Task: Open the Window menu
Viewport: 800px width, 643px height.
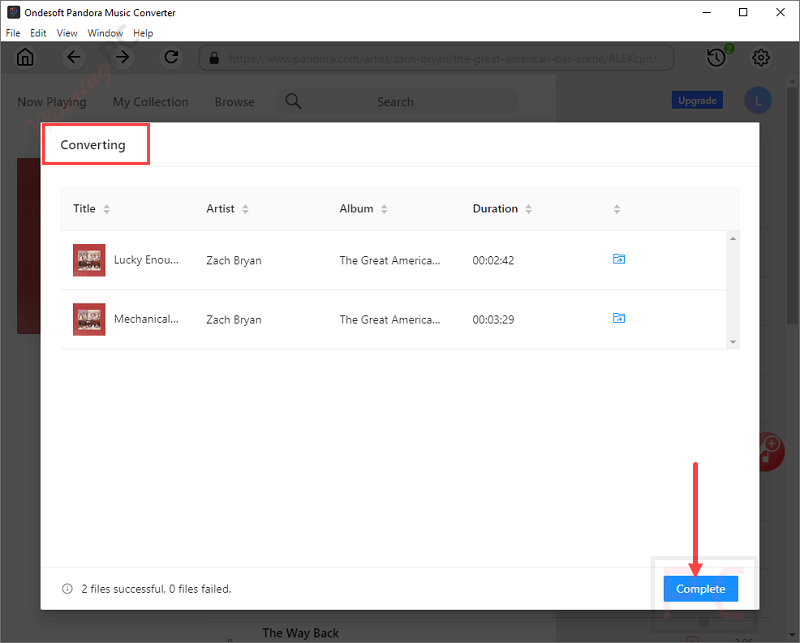Action: coord(105,33)
